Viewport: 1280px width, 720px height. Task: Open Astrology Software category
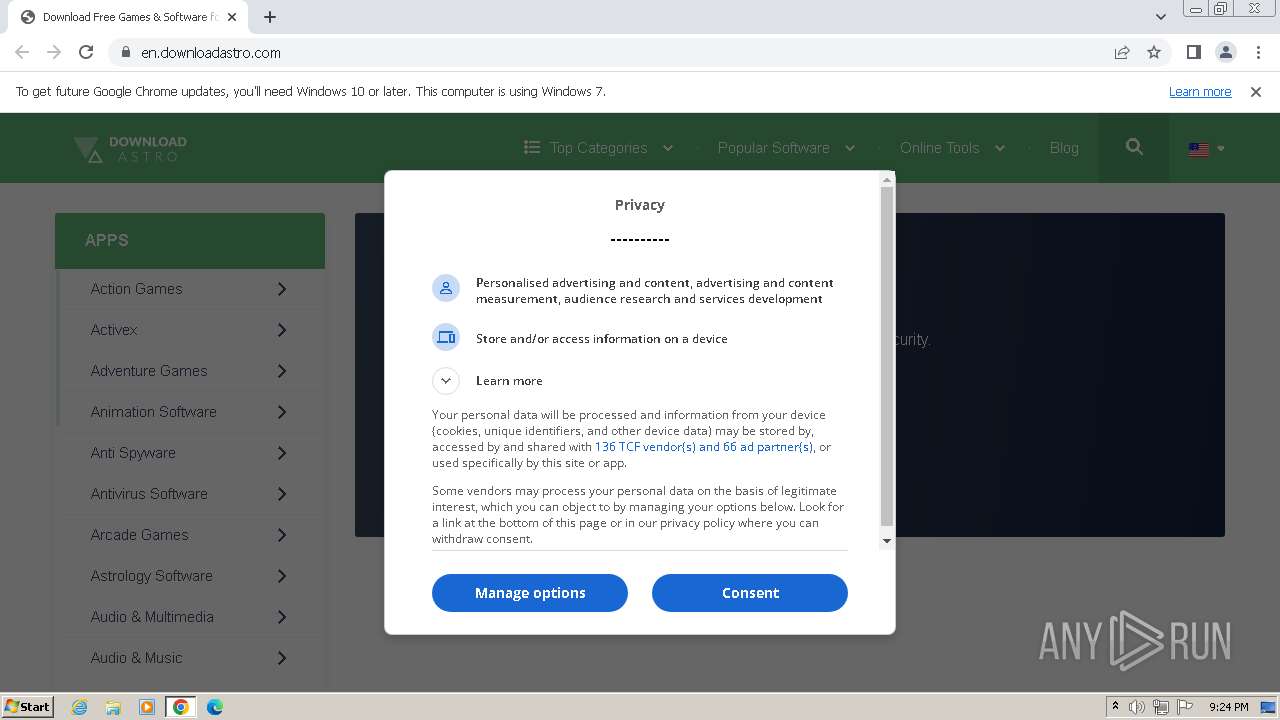(x=190, y=576)
